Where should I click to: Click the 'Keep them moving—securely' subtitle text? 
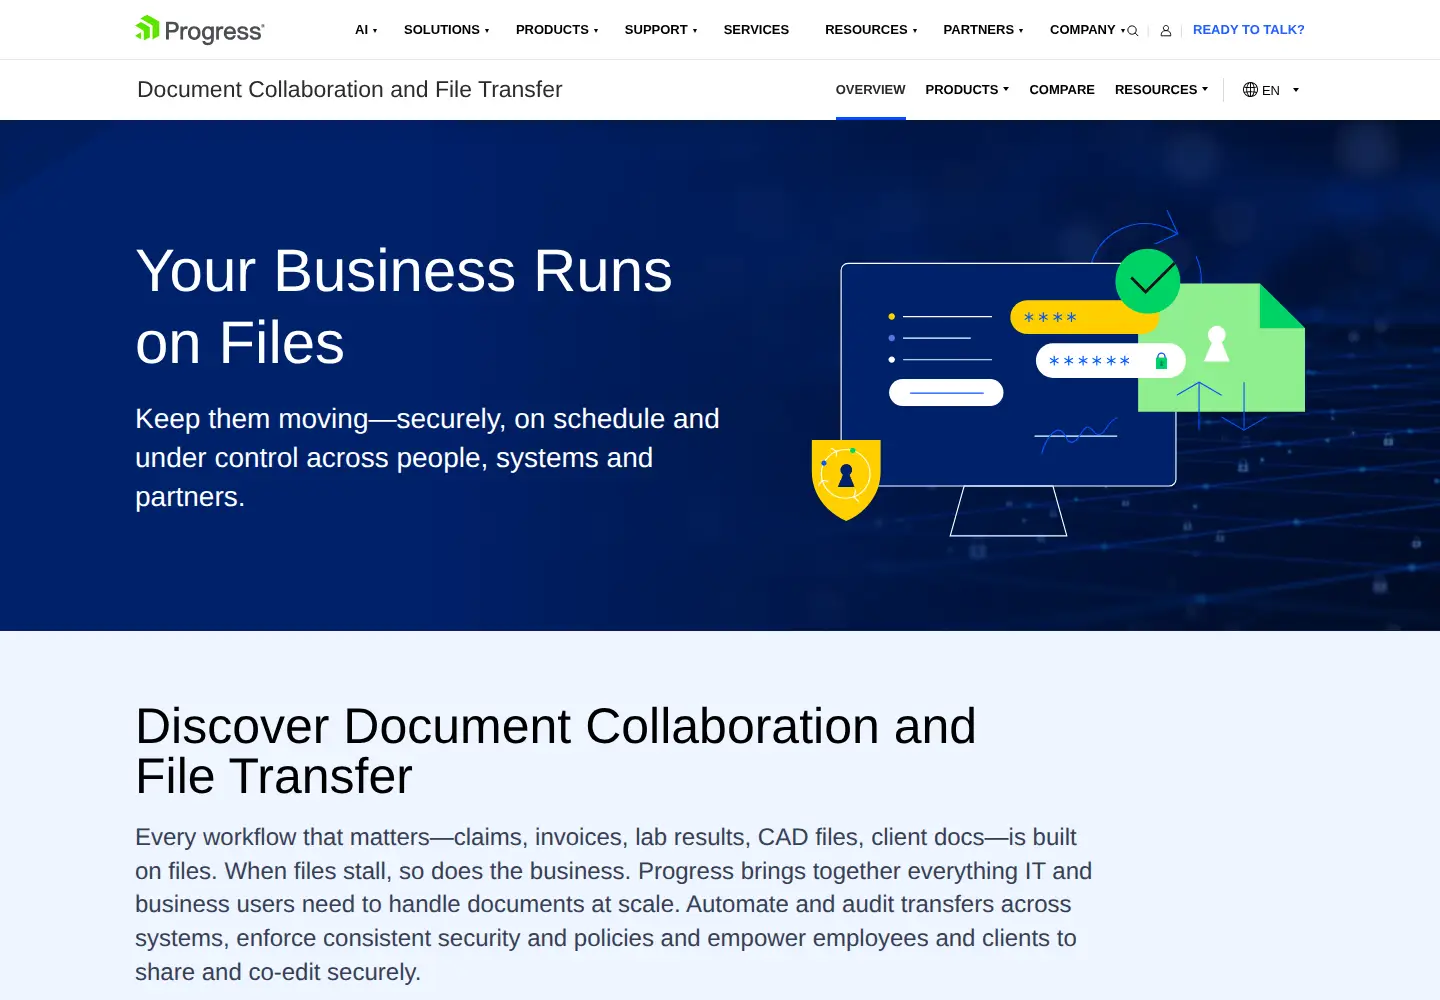[428, 457]
